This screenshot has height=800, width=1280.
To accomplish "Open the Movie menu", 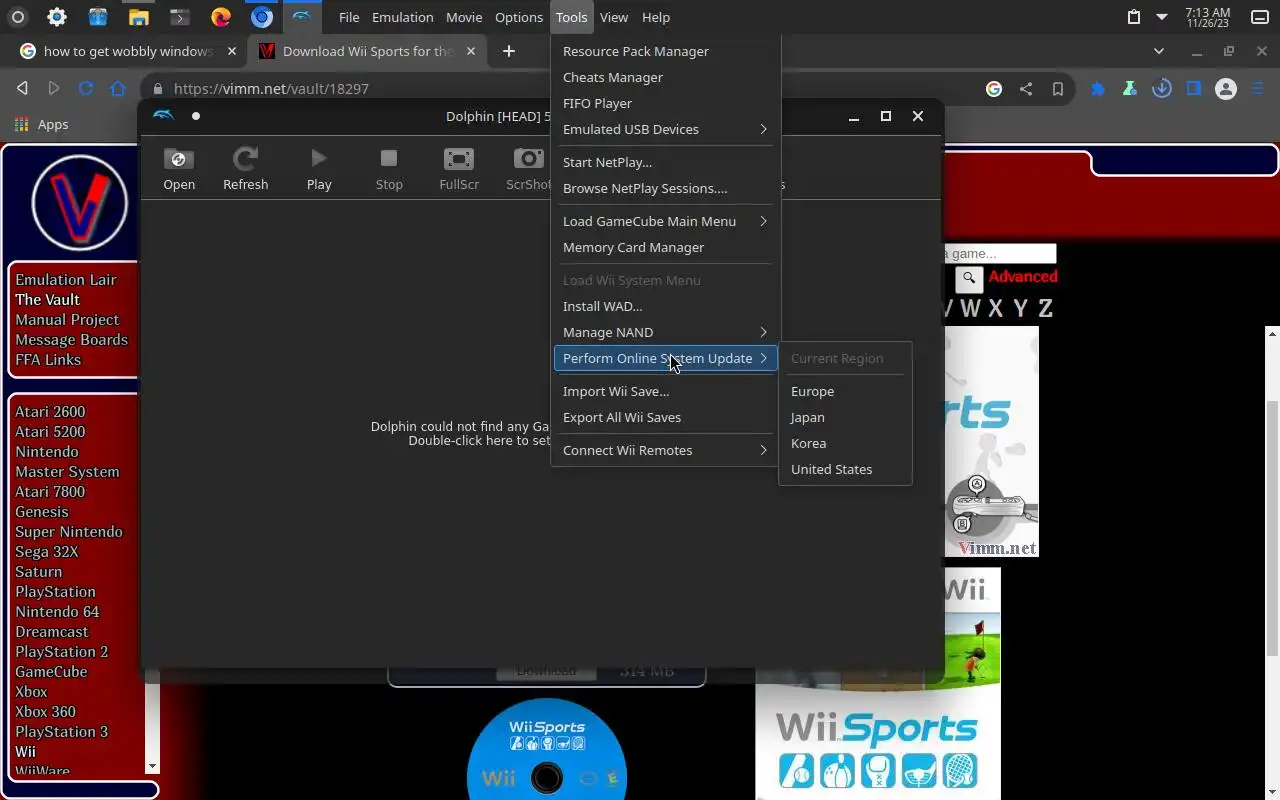I will coord(464,17).
